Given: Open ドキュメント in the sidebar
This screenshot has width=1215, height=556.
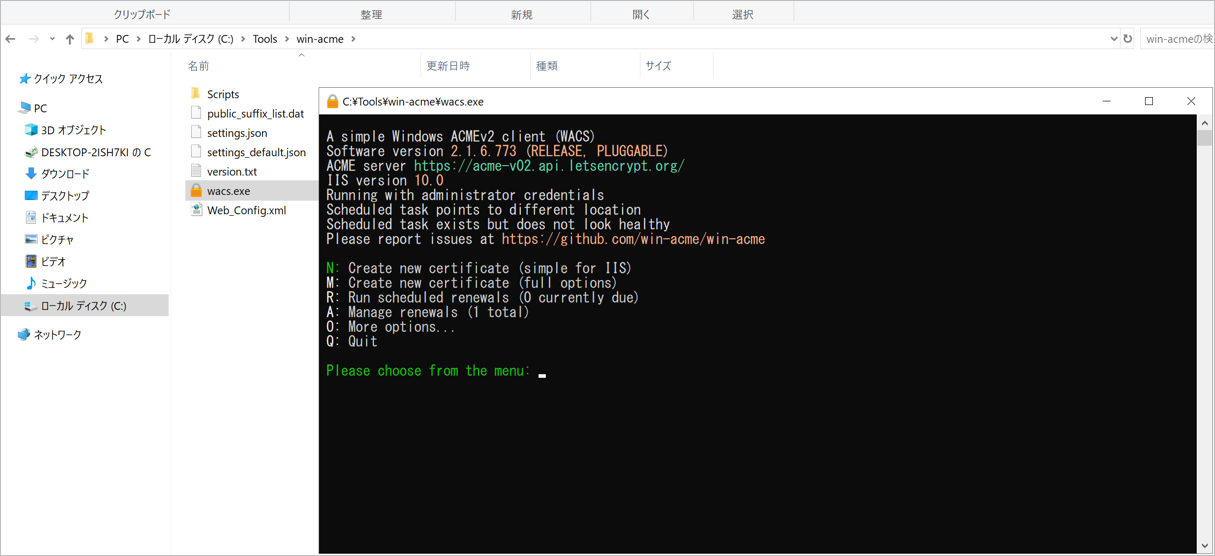Looking at the screenshot, I should [x=65, y=218].
